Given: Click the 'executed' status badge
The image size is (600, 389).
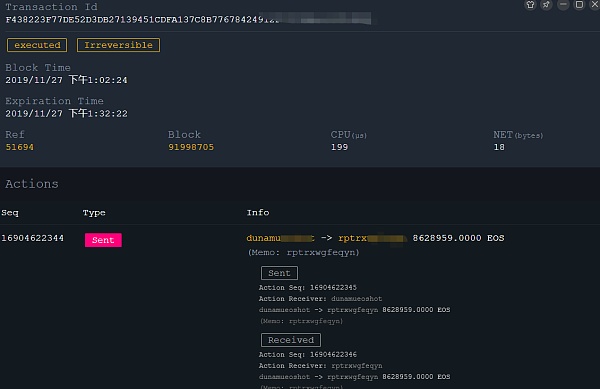Looking at the screenshot, I should click(x=37, y=45).
